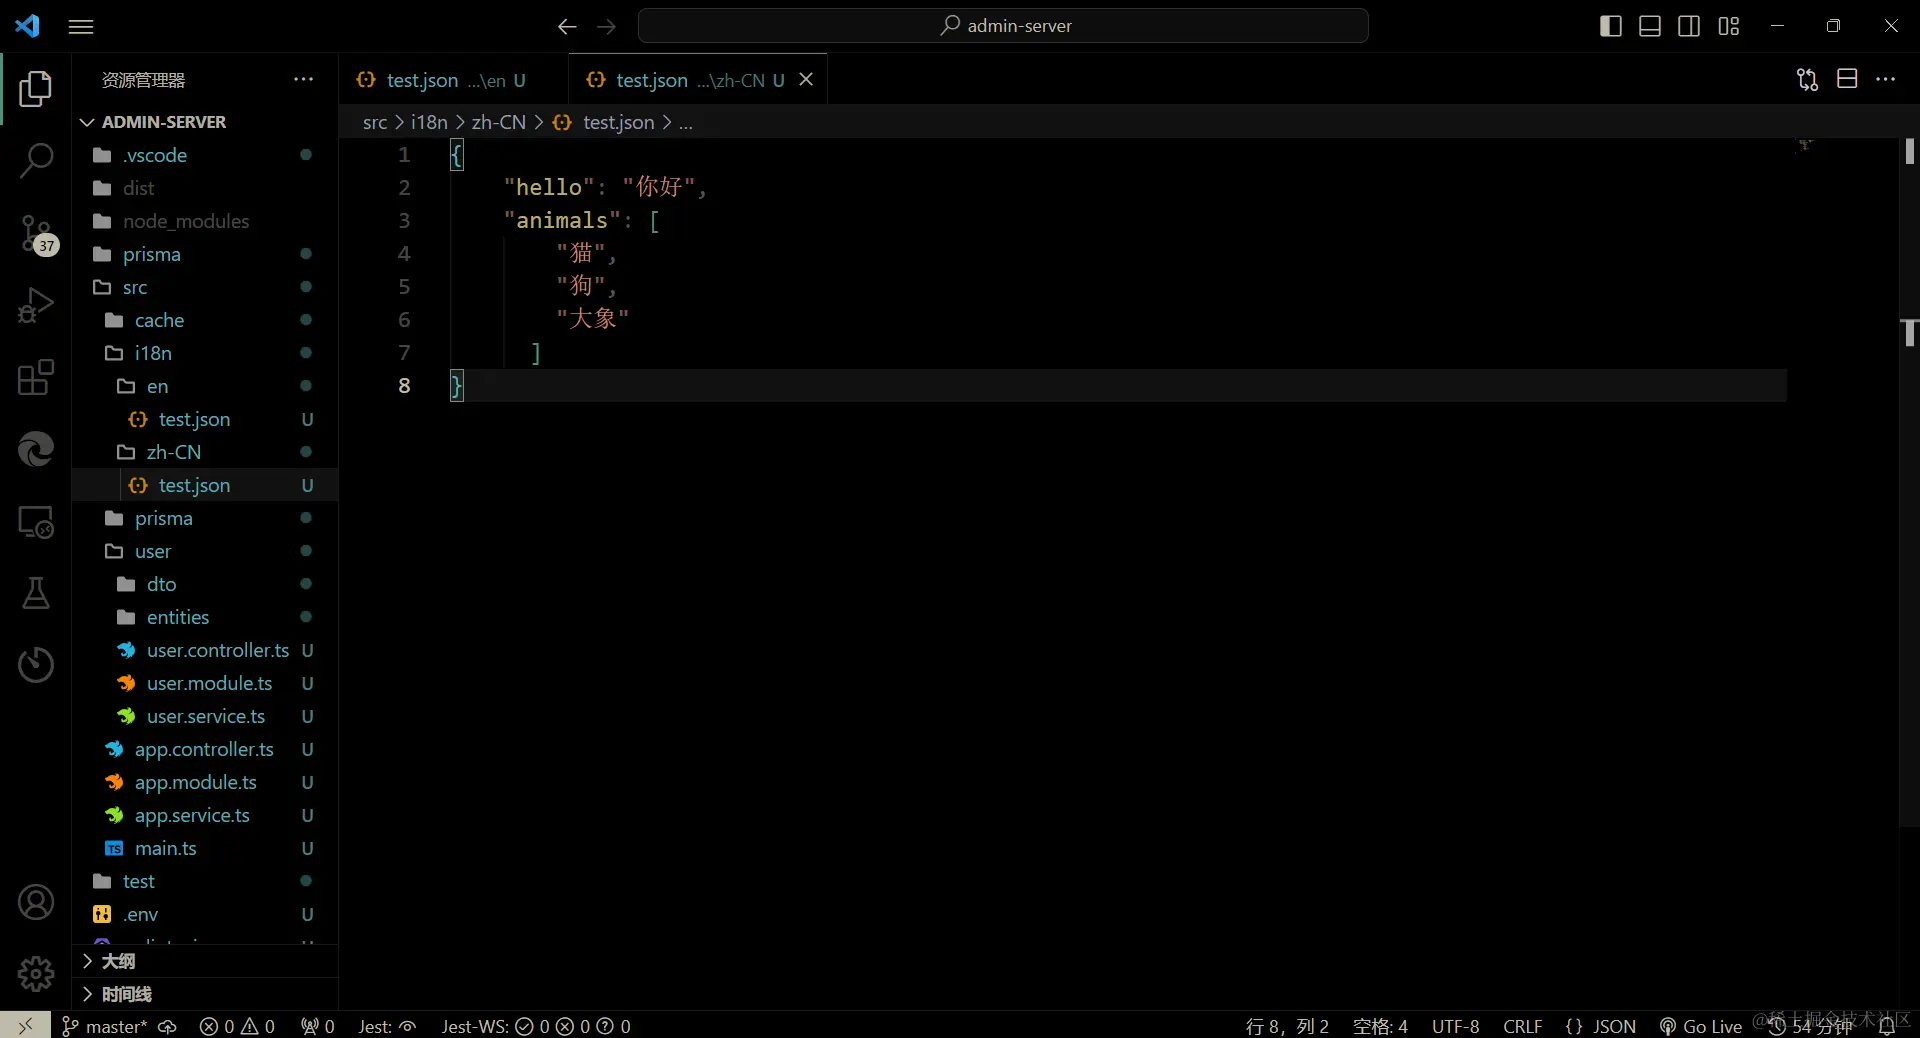Synchronize changes cloud icon in status bar
The image size is (1920, 1038).
pyautogui.click(x=168, y=1026)
